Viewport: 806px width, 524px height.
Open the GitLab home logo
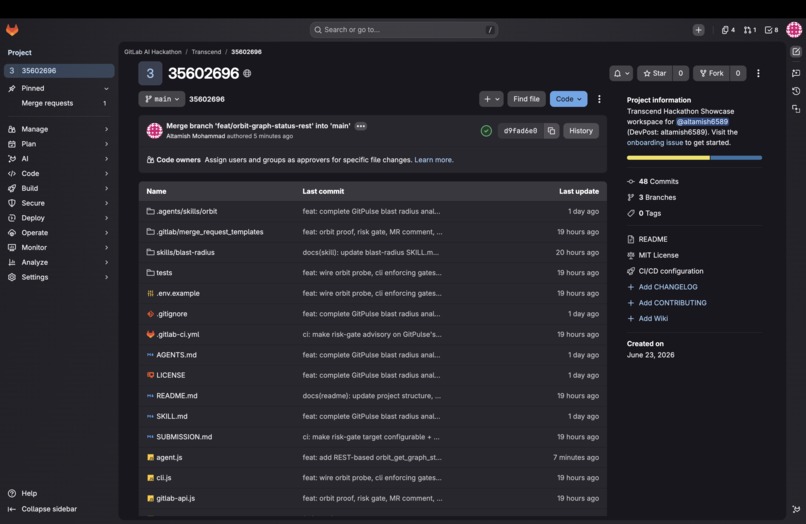pos(12,30)
